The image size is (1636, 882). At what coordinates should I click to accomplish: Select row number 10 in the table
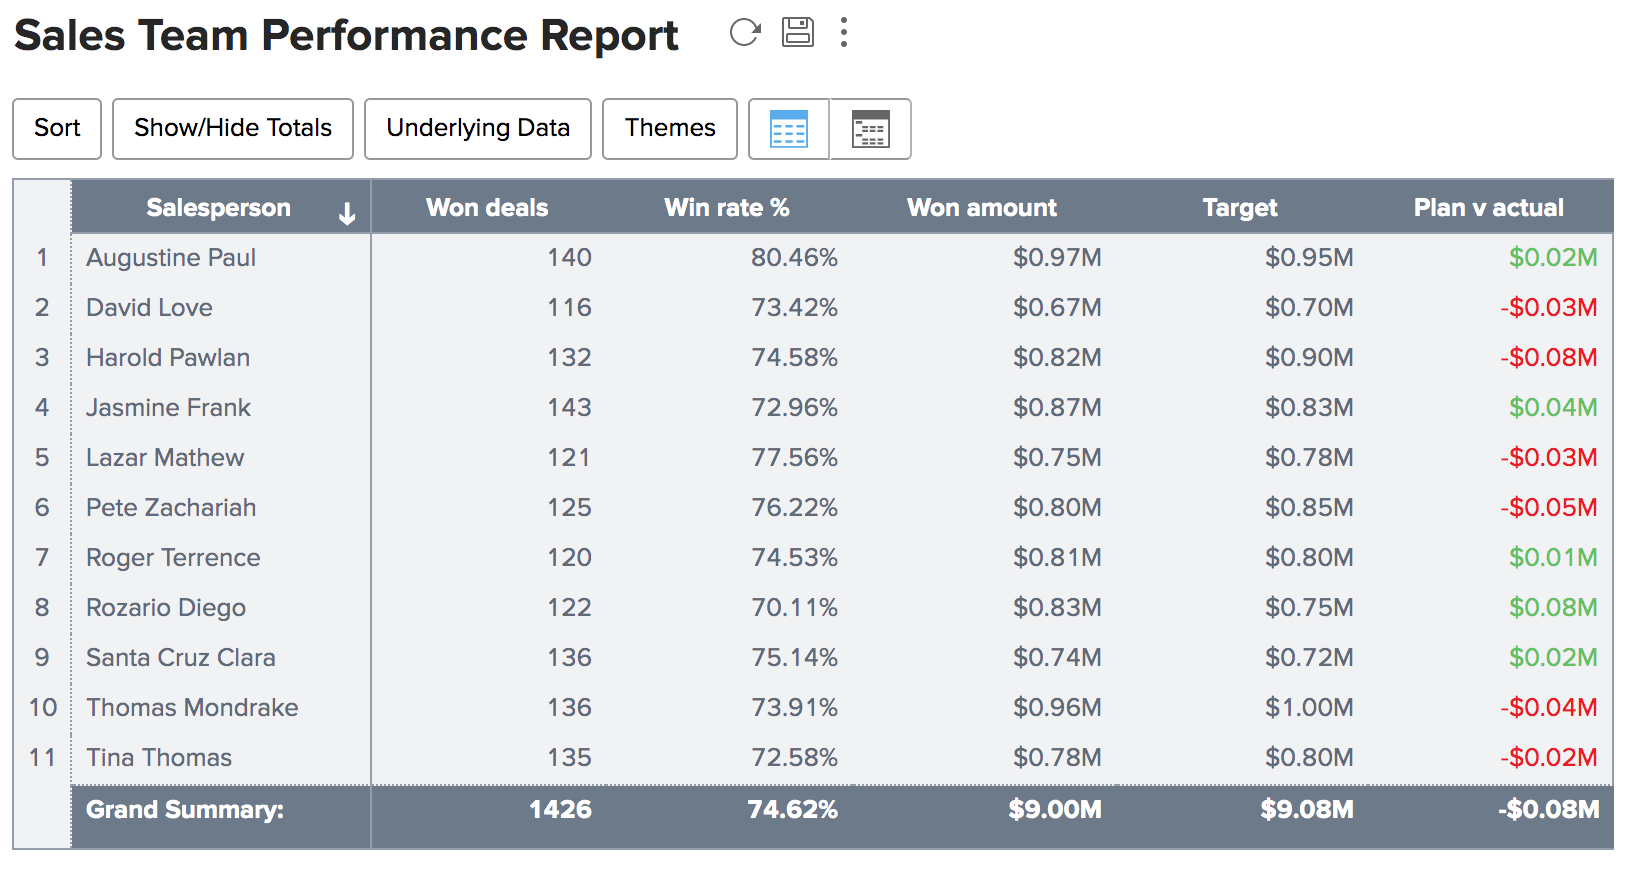tap(43, 708)
